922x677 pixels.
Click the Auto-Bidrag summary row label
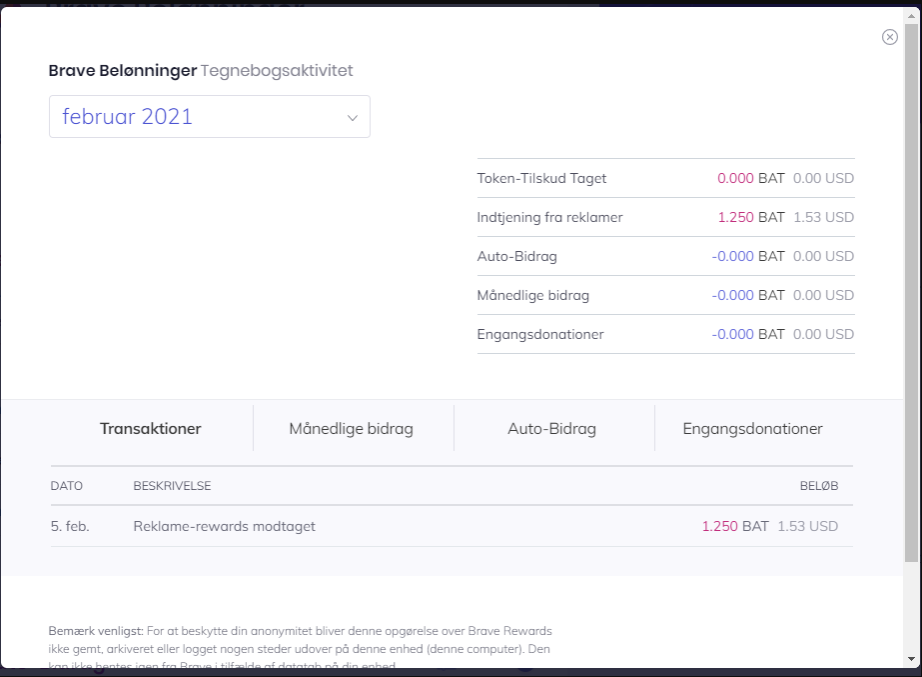coord(517,256)
